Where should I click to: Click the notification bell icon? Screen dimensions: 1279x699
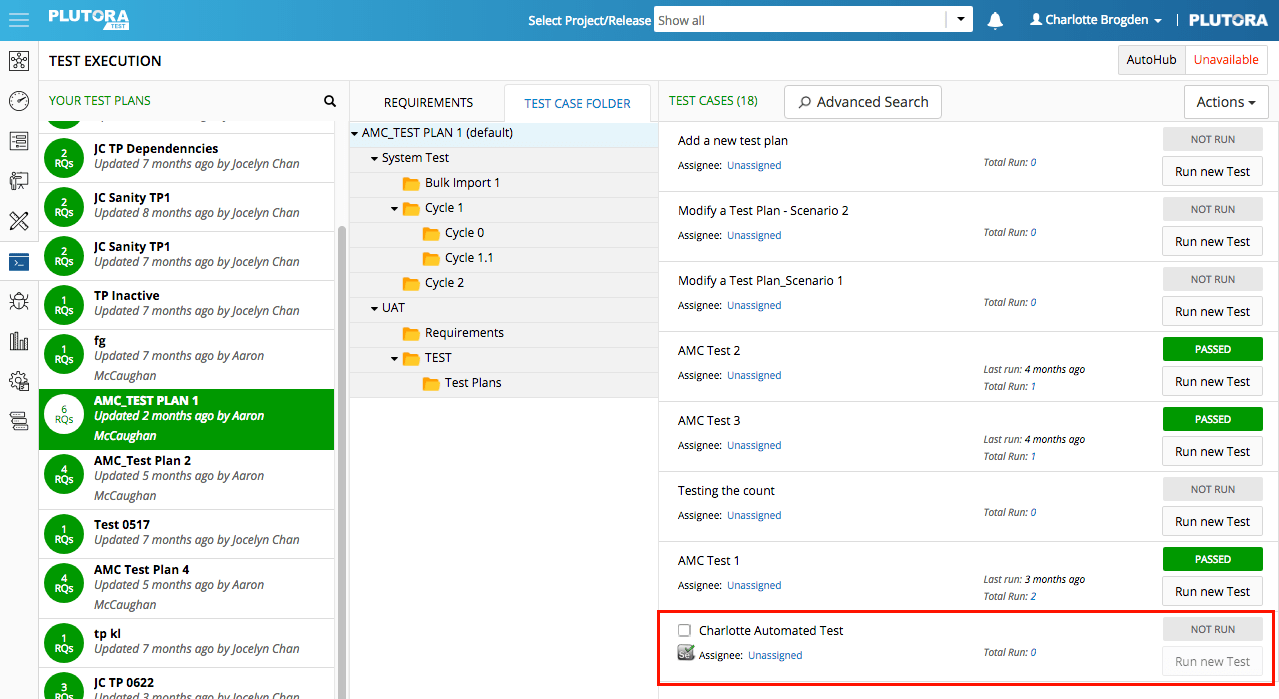(x=994, y=19)
